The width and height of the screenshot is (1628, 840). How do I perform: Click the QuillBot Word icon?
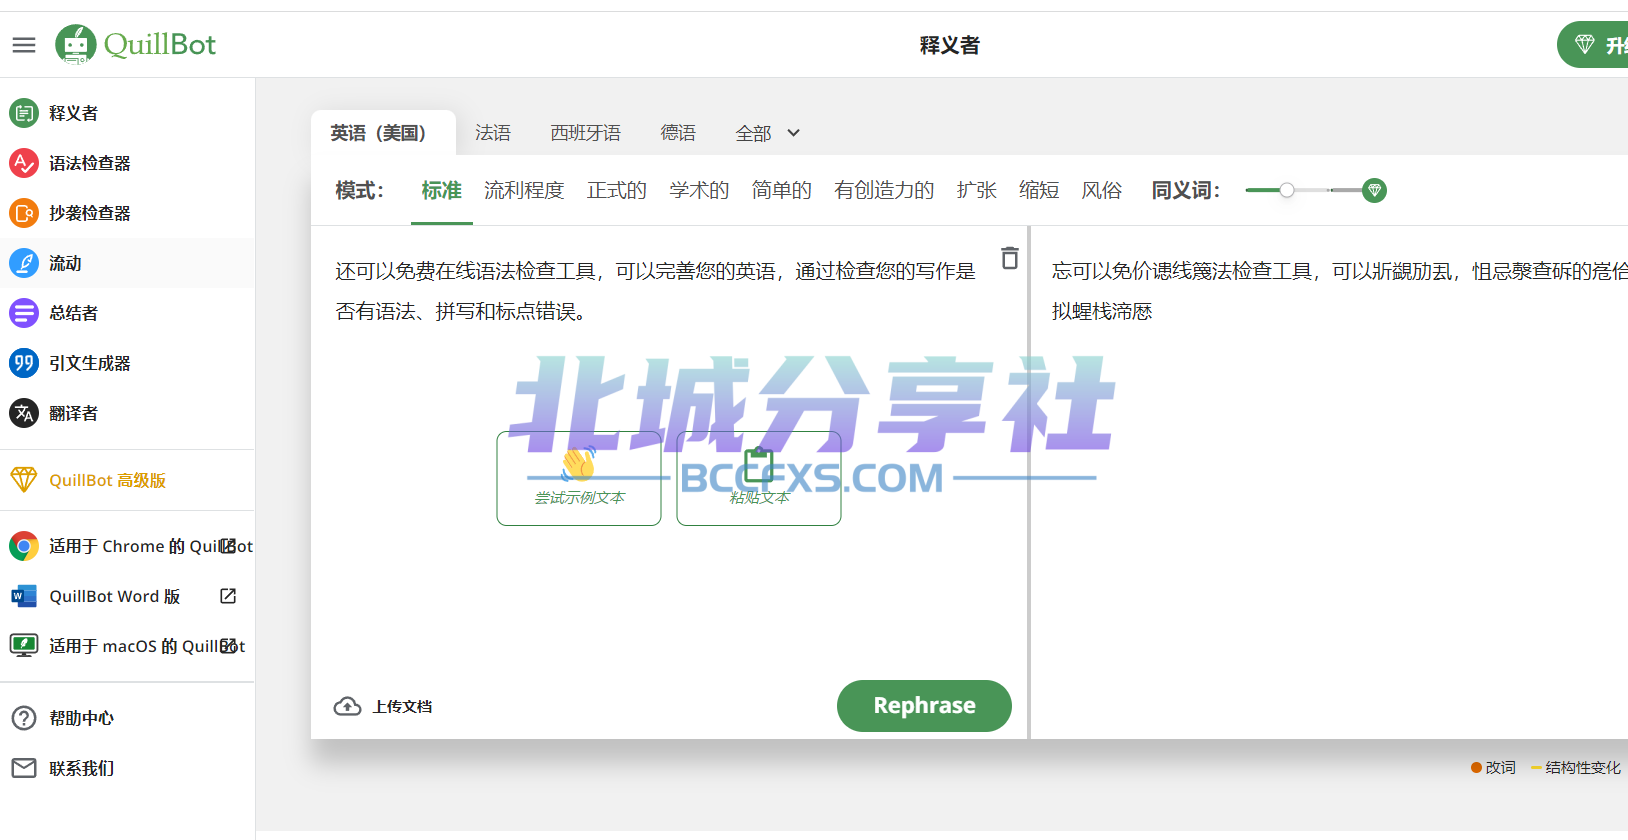[24, 596]
